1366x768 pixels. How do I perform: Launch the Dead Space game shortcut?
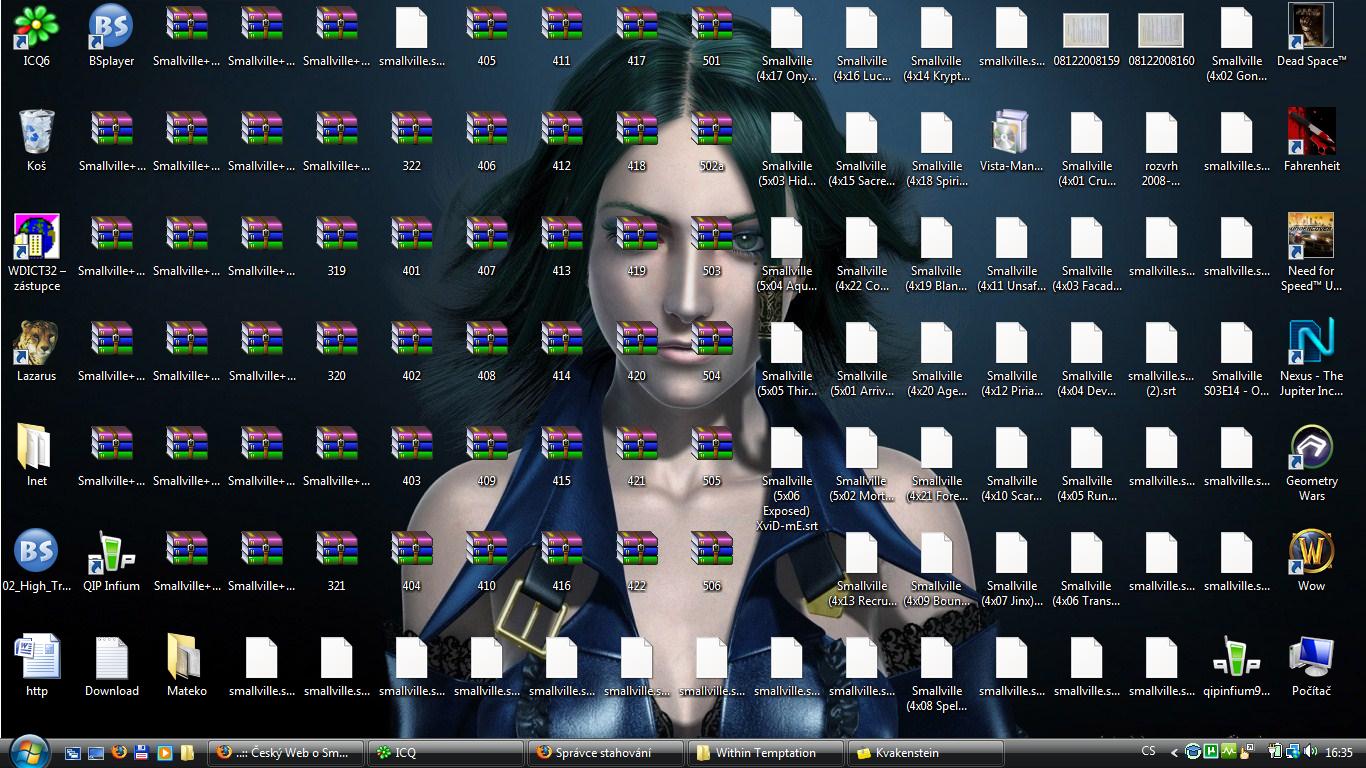click(1311, 28)
